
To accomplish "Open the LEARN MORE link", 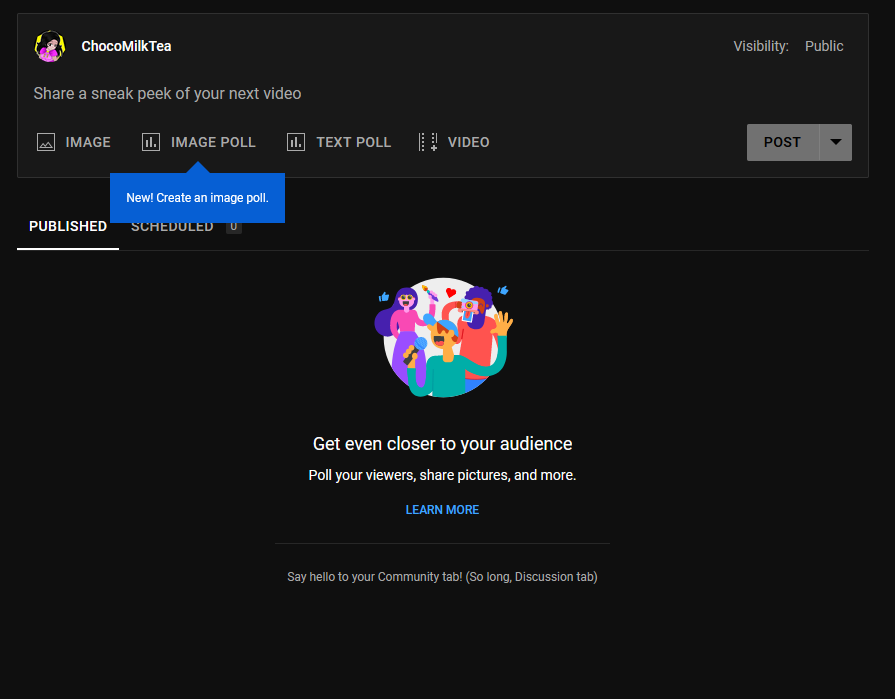I will click(x=442, y=510).
